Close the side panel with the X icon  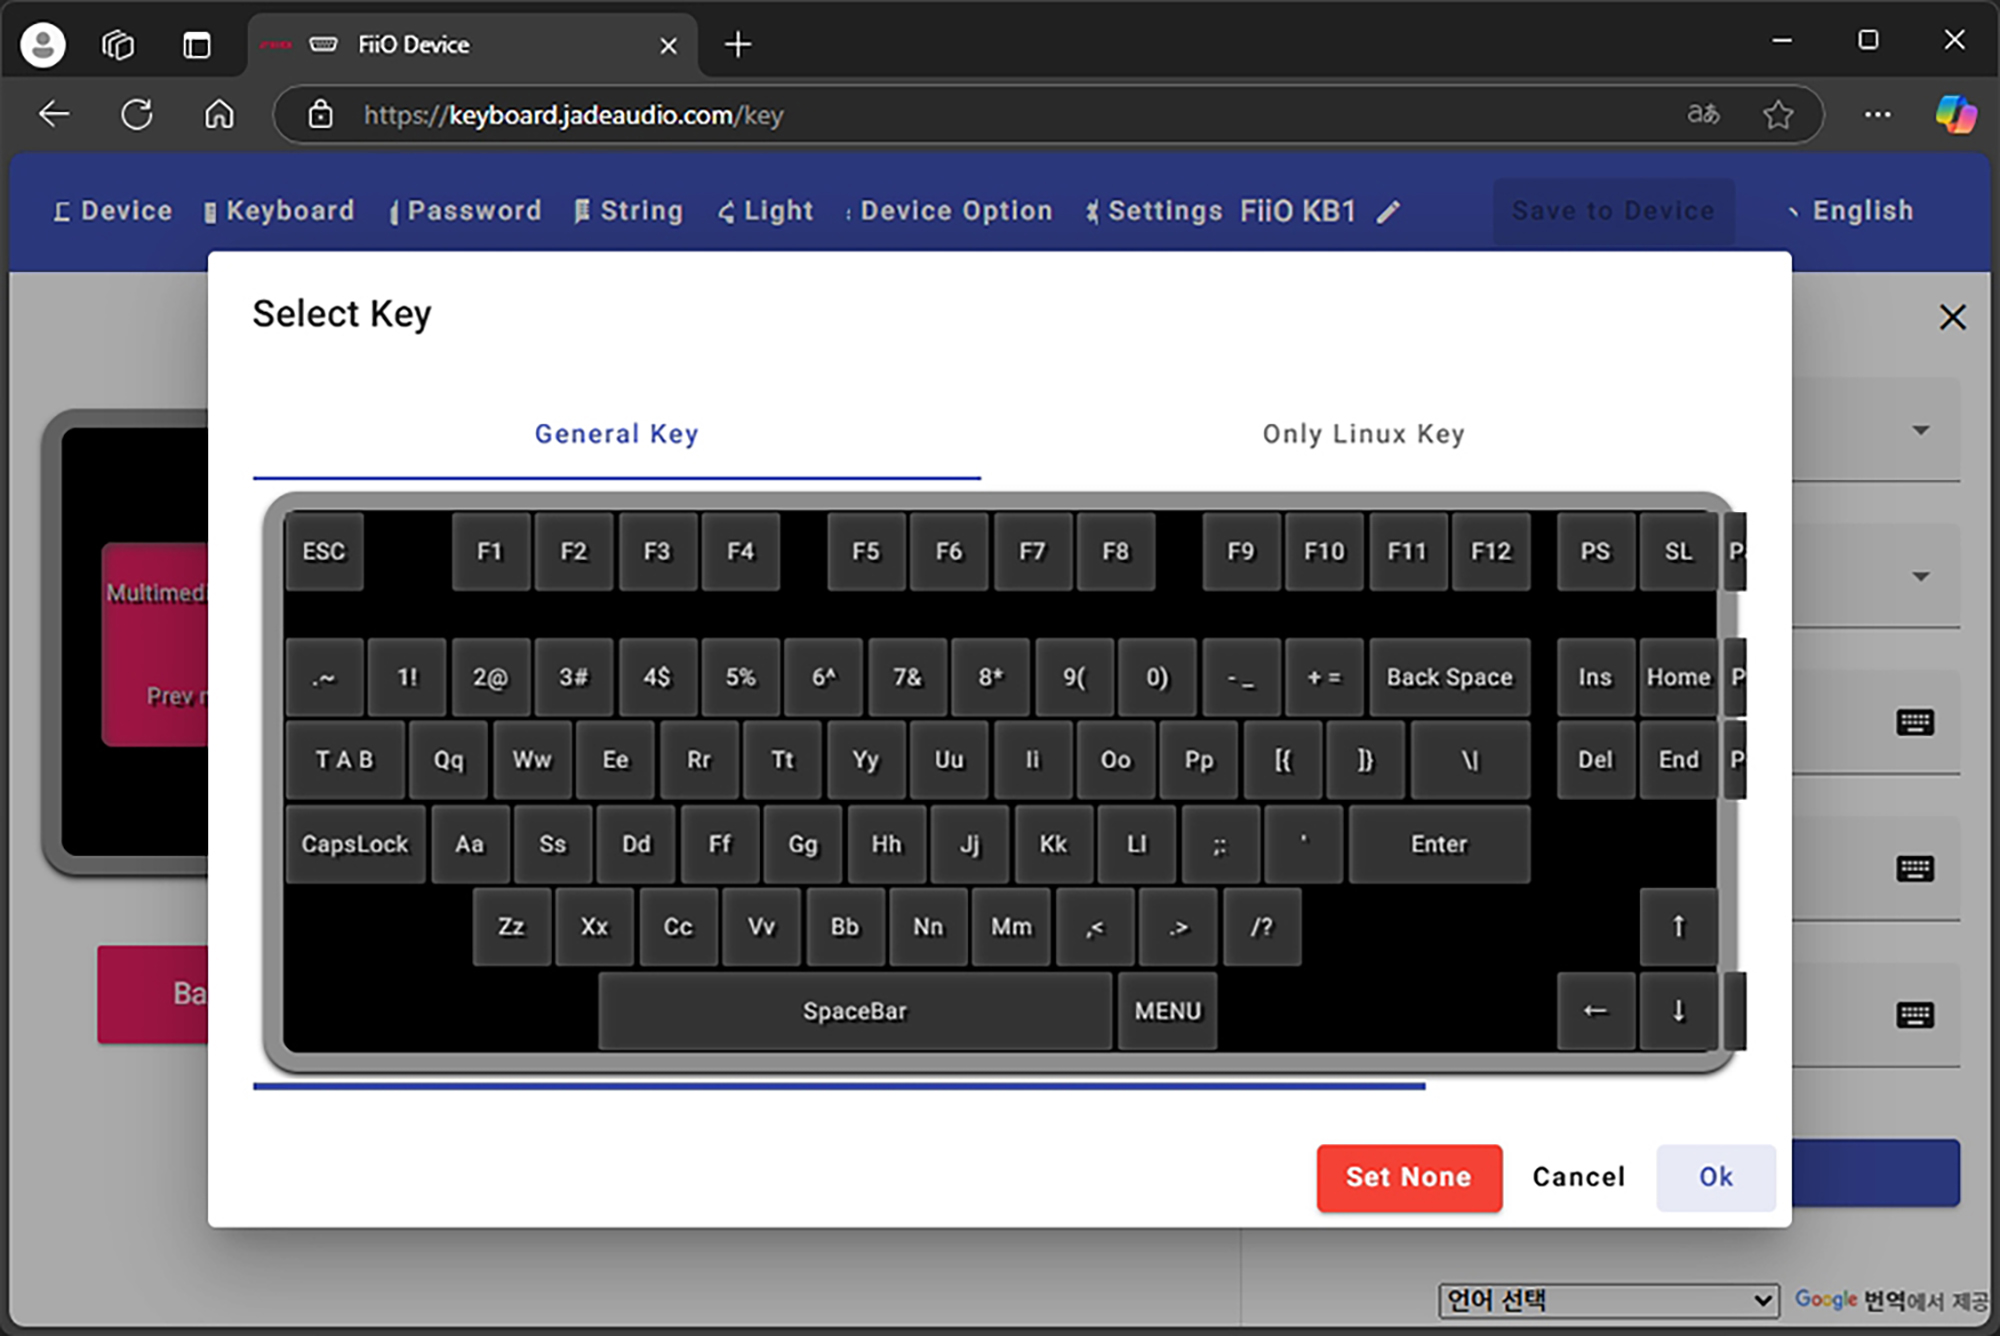1952,318
